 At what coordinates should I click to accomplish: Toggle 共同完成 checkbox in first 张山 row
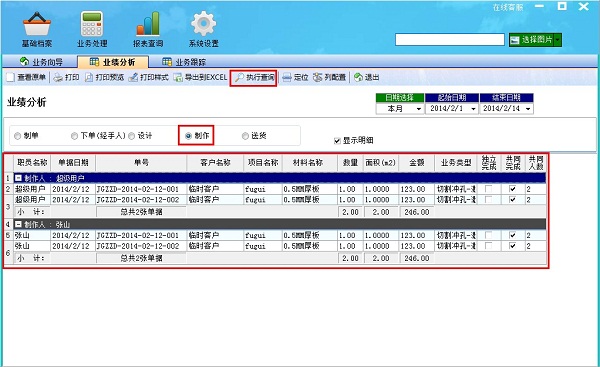point(512,235)
